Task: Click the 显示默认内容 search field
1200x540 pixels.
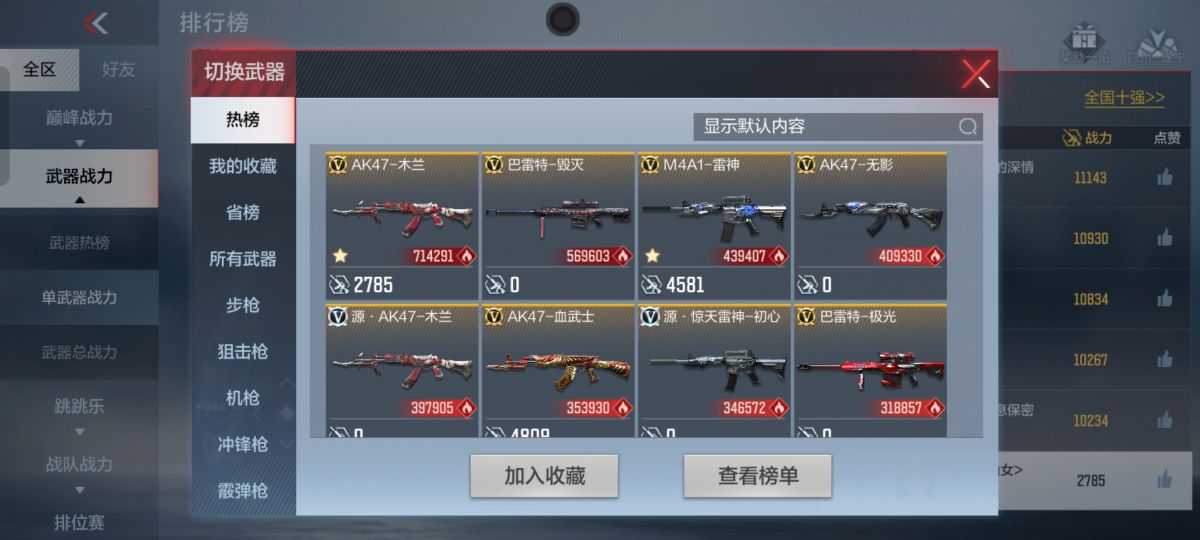Action: (x=838, y=127)
